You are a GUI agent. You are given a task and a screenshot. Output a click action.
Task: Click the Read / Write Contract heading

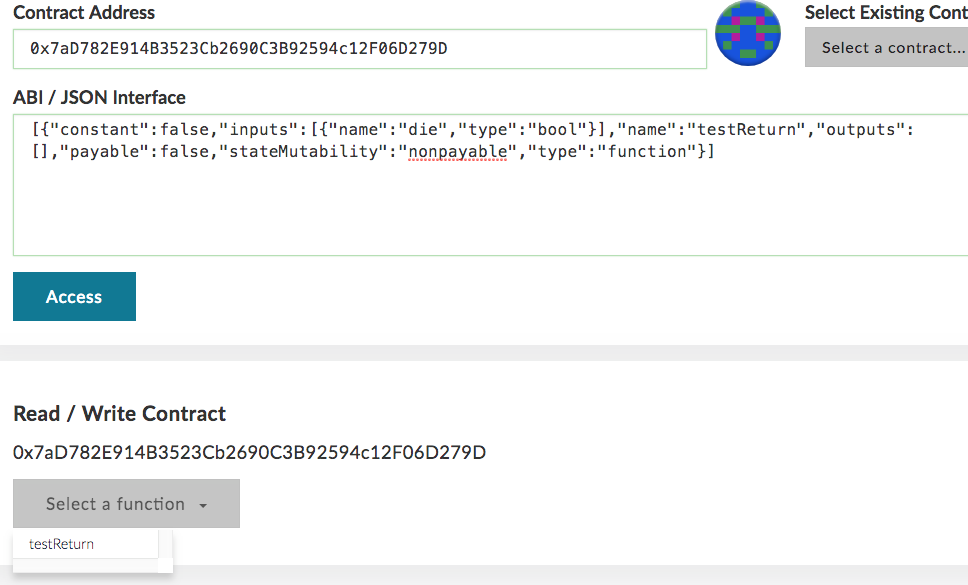(x=118, y=413)
